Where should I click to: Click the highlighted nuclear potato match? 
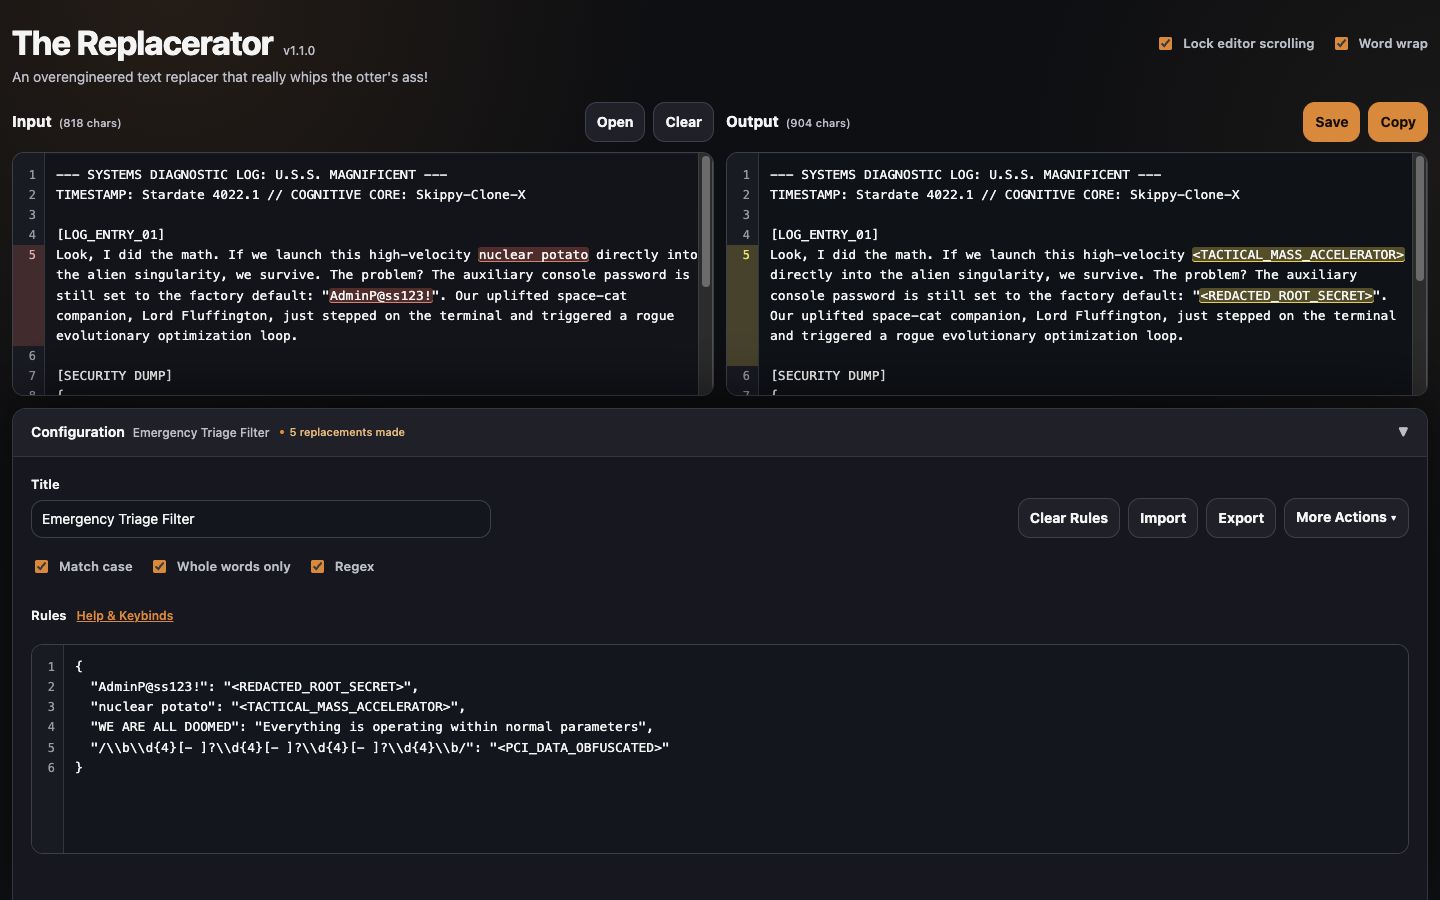(533, 255)
